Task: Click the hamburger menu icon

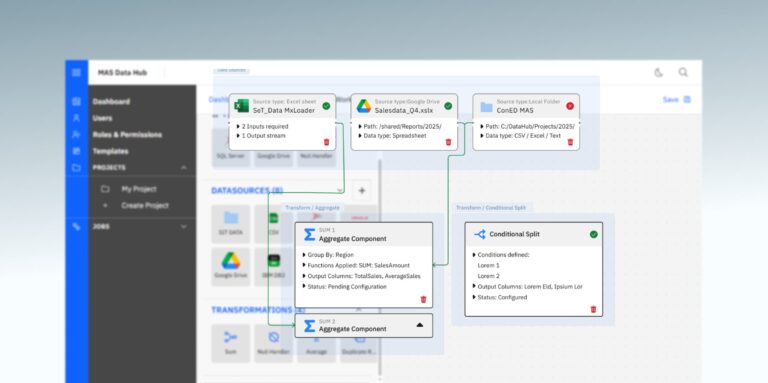Action: click(x=76, y=72)
